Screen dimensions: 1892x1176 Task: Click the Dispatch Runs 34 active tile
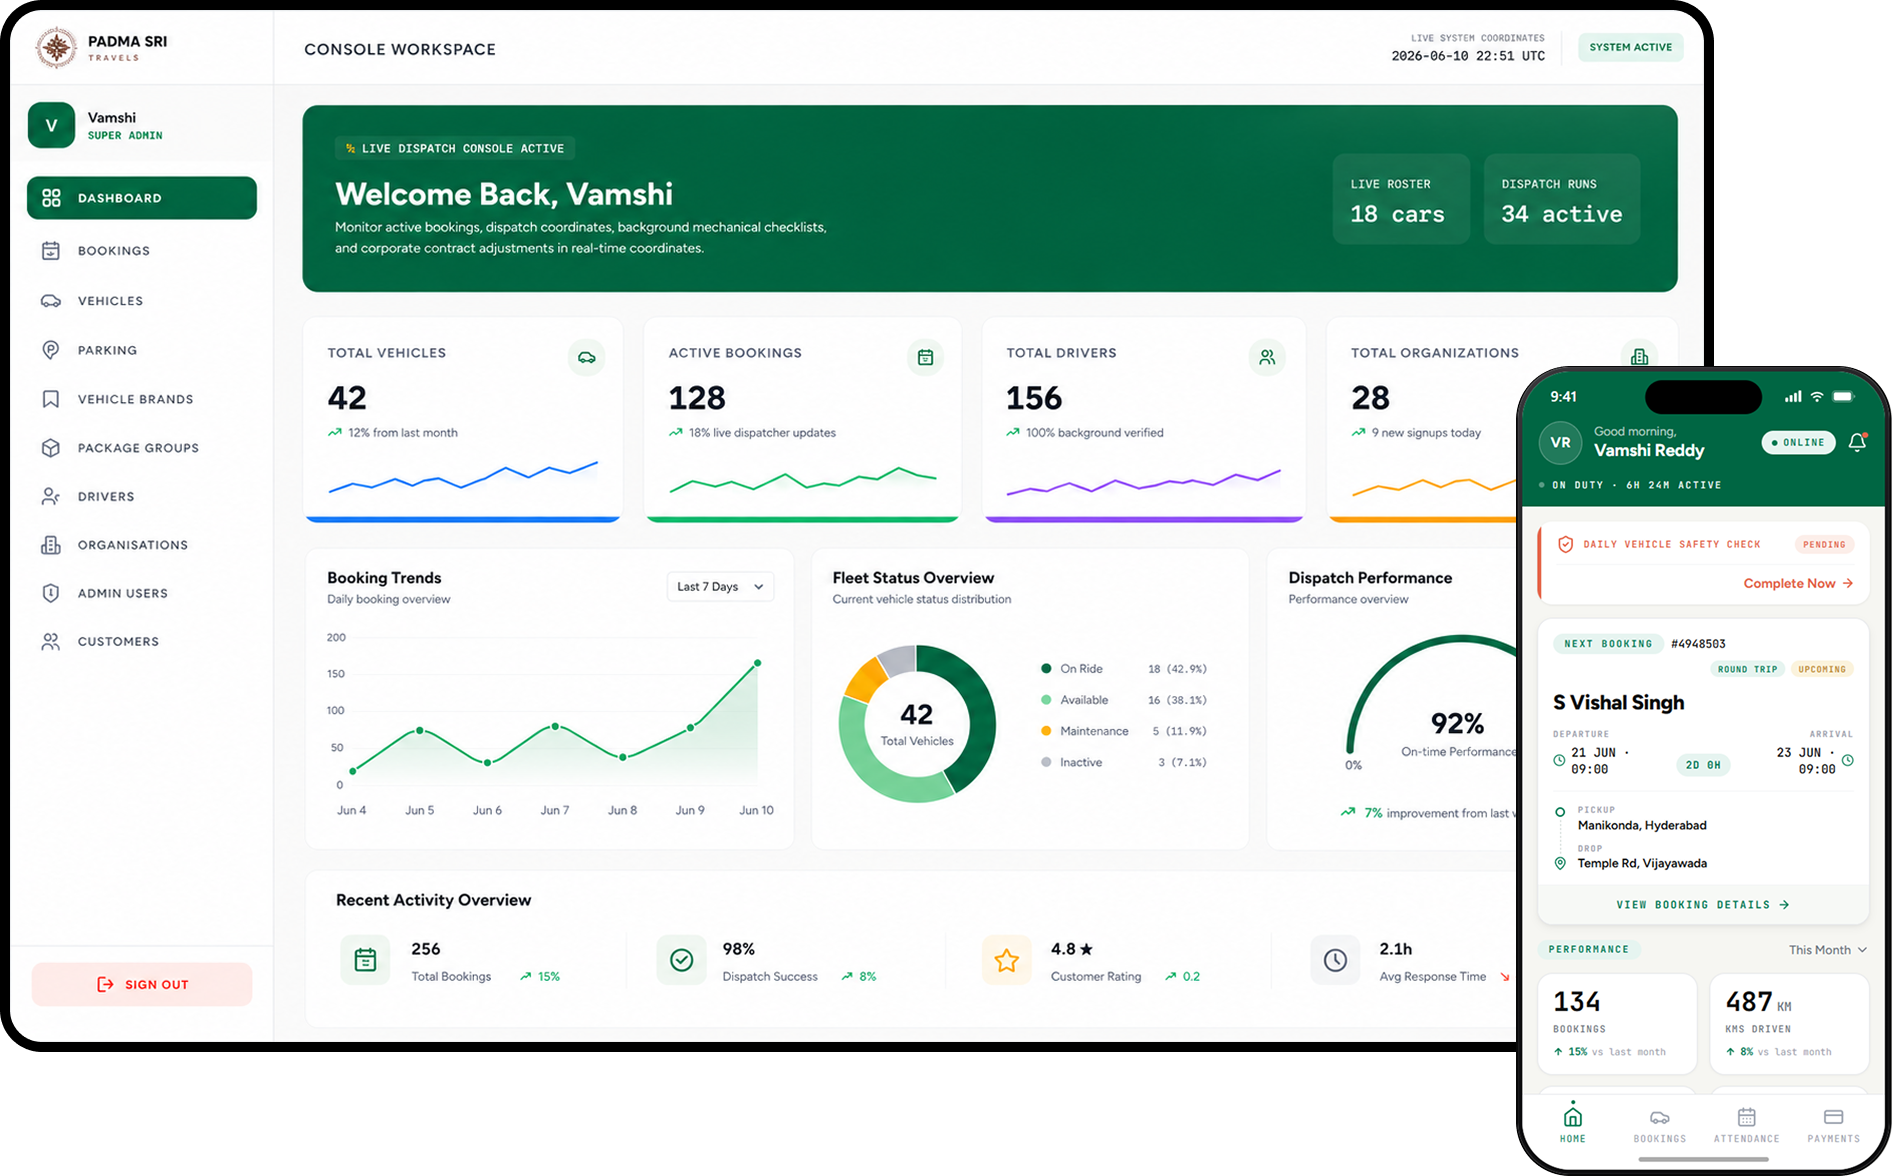[1562, 199]
